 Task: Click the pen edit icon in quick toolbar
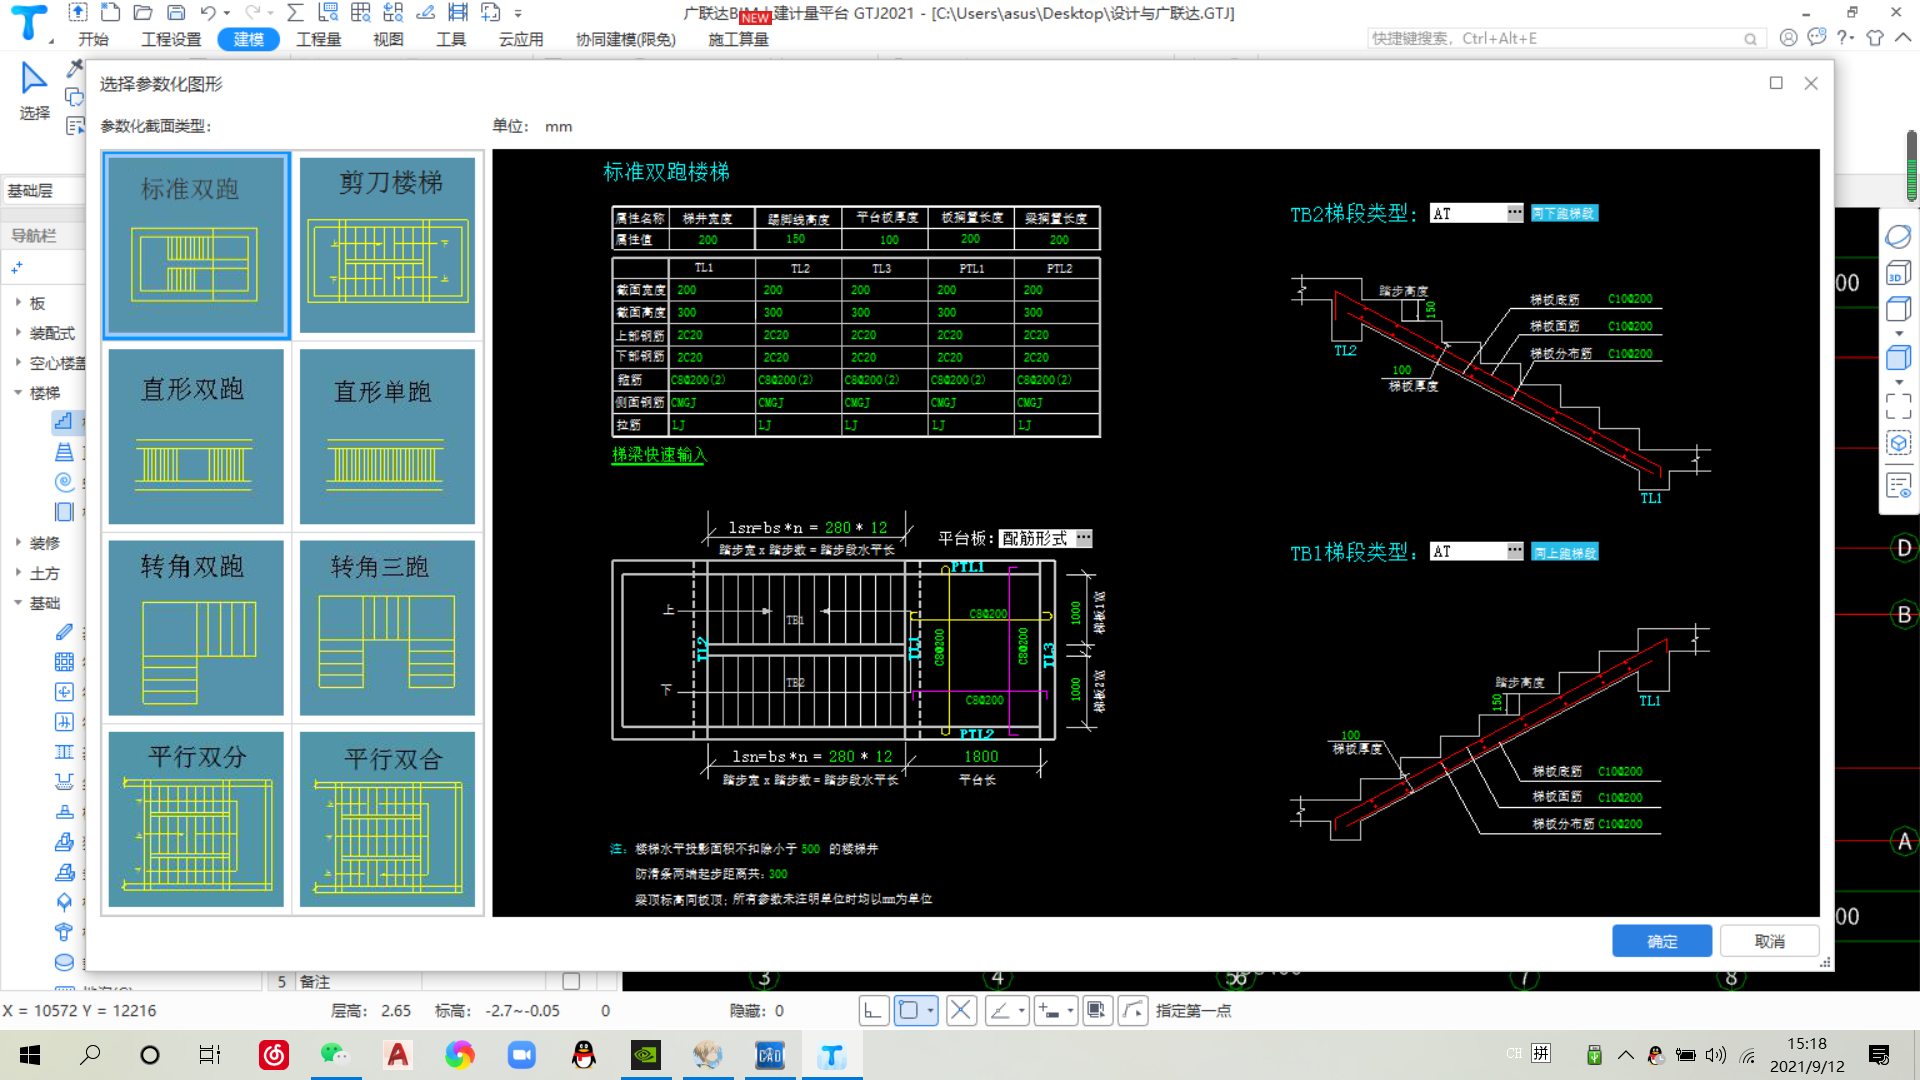pyautogui.click(x=426, y=12)
